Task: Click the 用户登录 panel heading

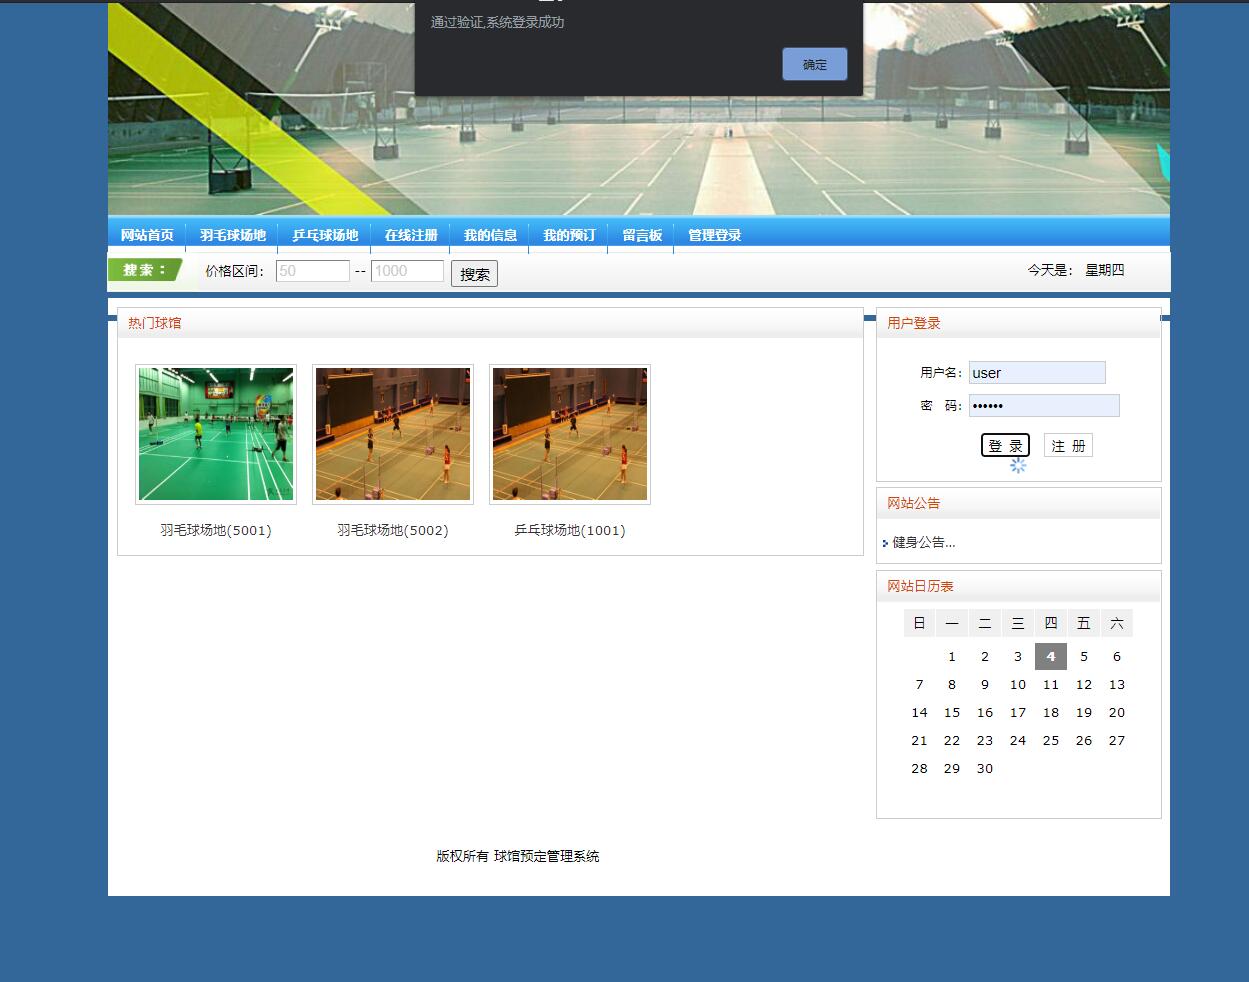Action: (x=914, y=323)
